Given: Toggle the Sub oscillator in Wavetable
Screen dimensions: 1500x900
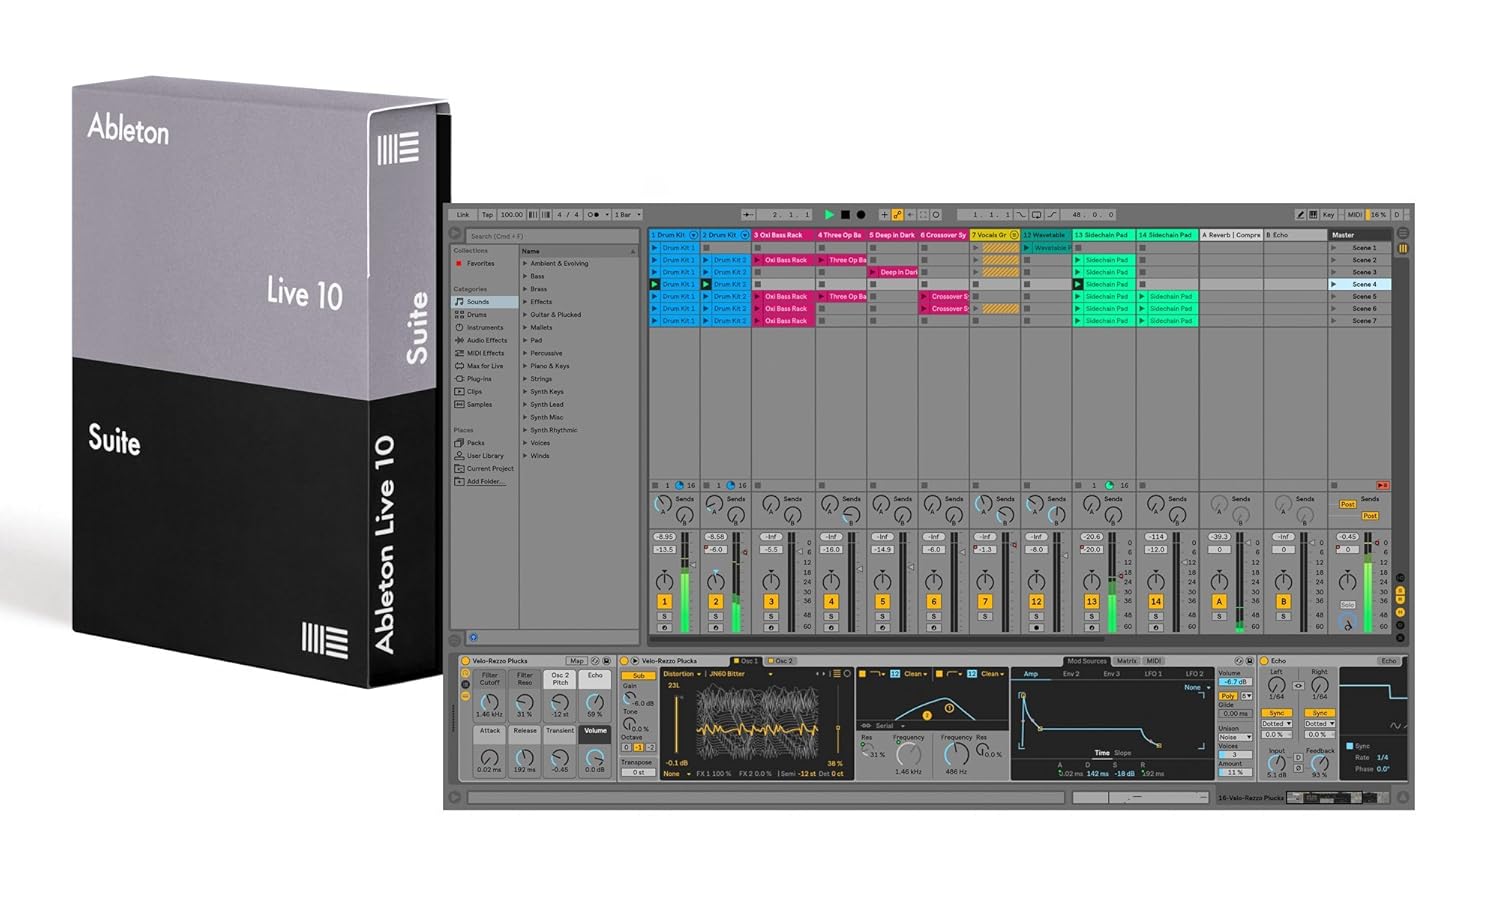Looking at the screenshot, I should tap(639, 676).
